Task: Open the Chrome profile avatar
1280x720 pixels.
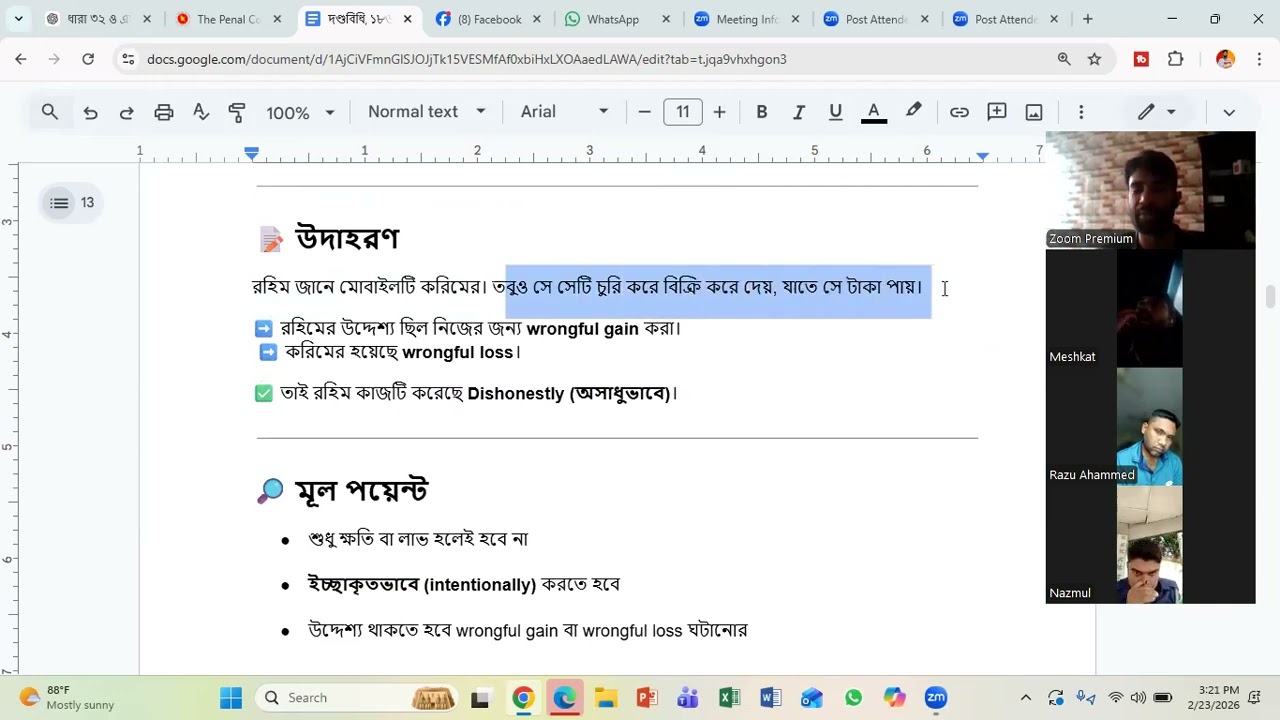Action: point(1225,59)
